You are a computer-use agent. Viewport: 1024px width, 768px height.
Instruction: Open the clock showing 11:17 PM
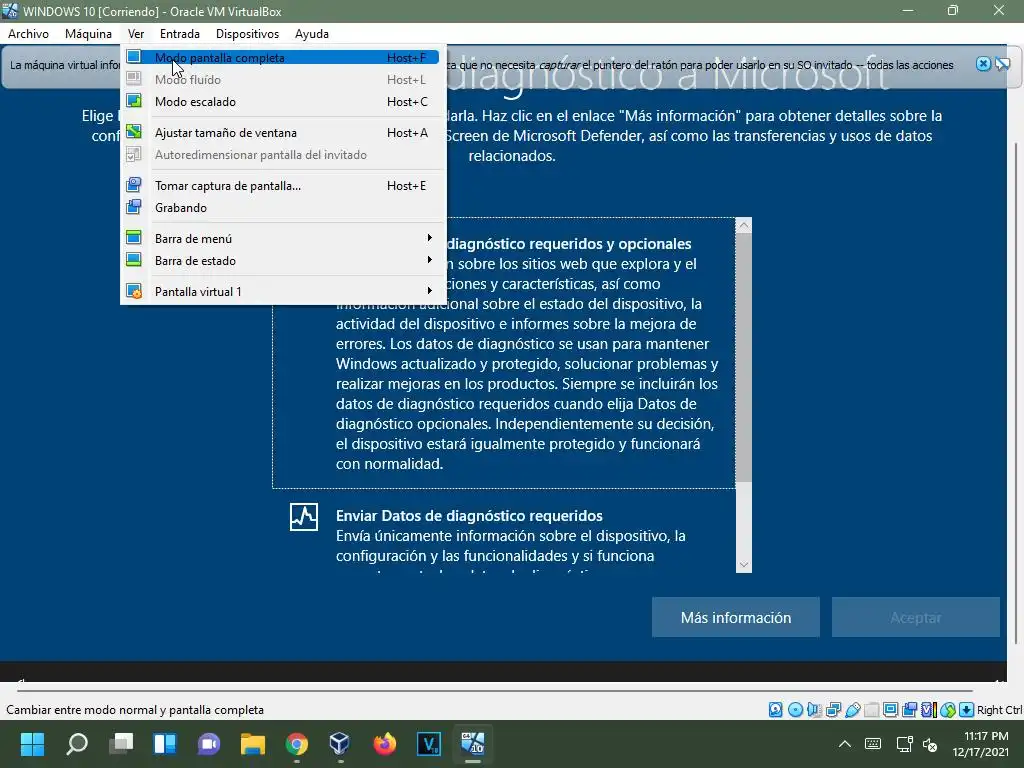[980, 744]
